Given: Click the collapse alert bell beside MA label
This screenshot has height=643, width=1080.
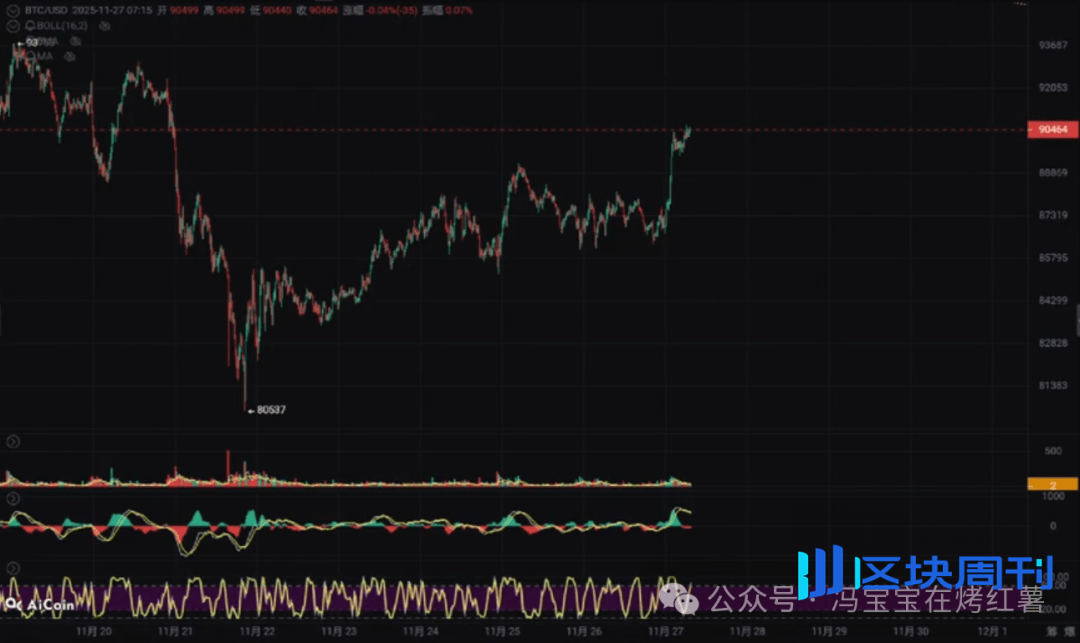Looking at the screenshot, I should [x=29, y=57].
